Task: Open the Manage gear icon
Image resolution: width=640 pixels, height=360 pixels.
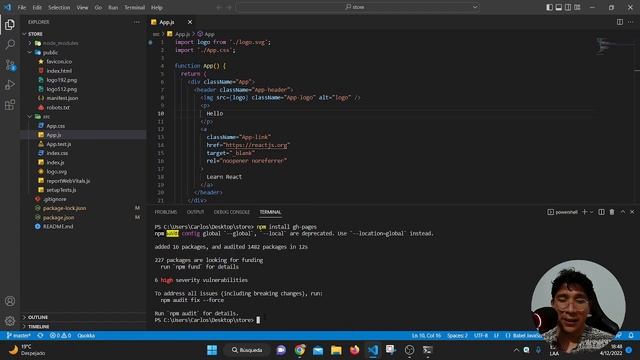Action: 10,321
